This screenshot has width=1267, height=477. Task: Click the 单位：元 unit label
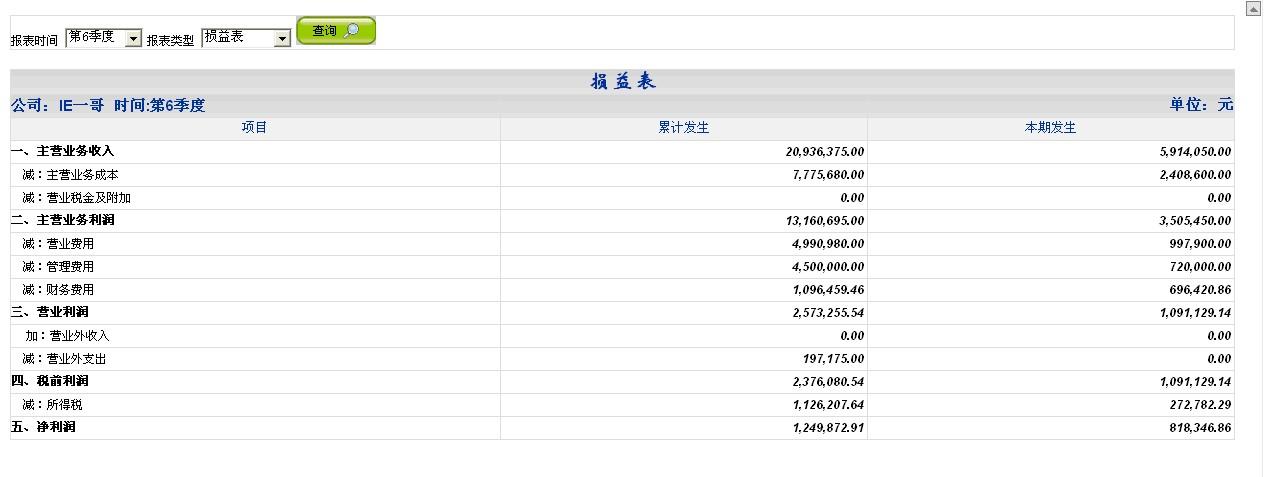[x=1202, y=105]
